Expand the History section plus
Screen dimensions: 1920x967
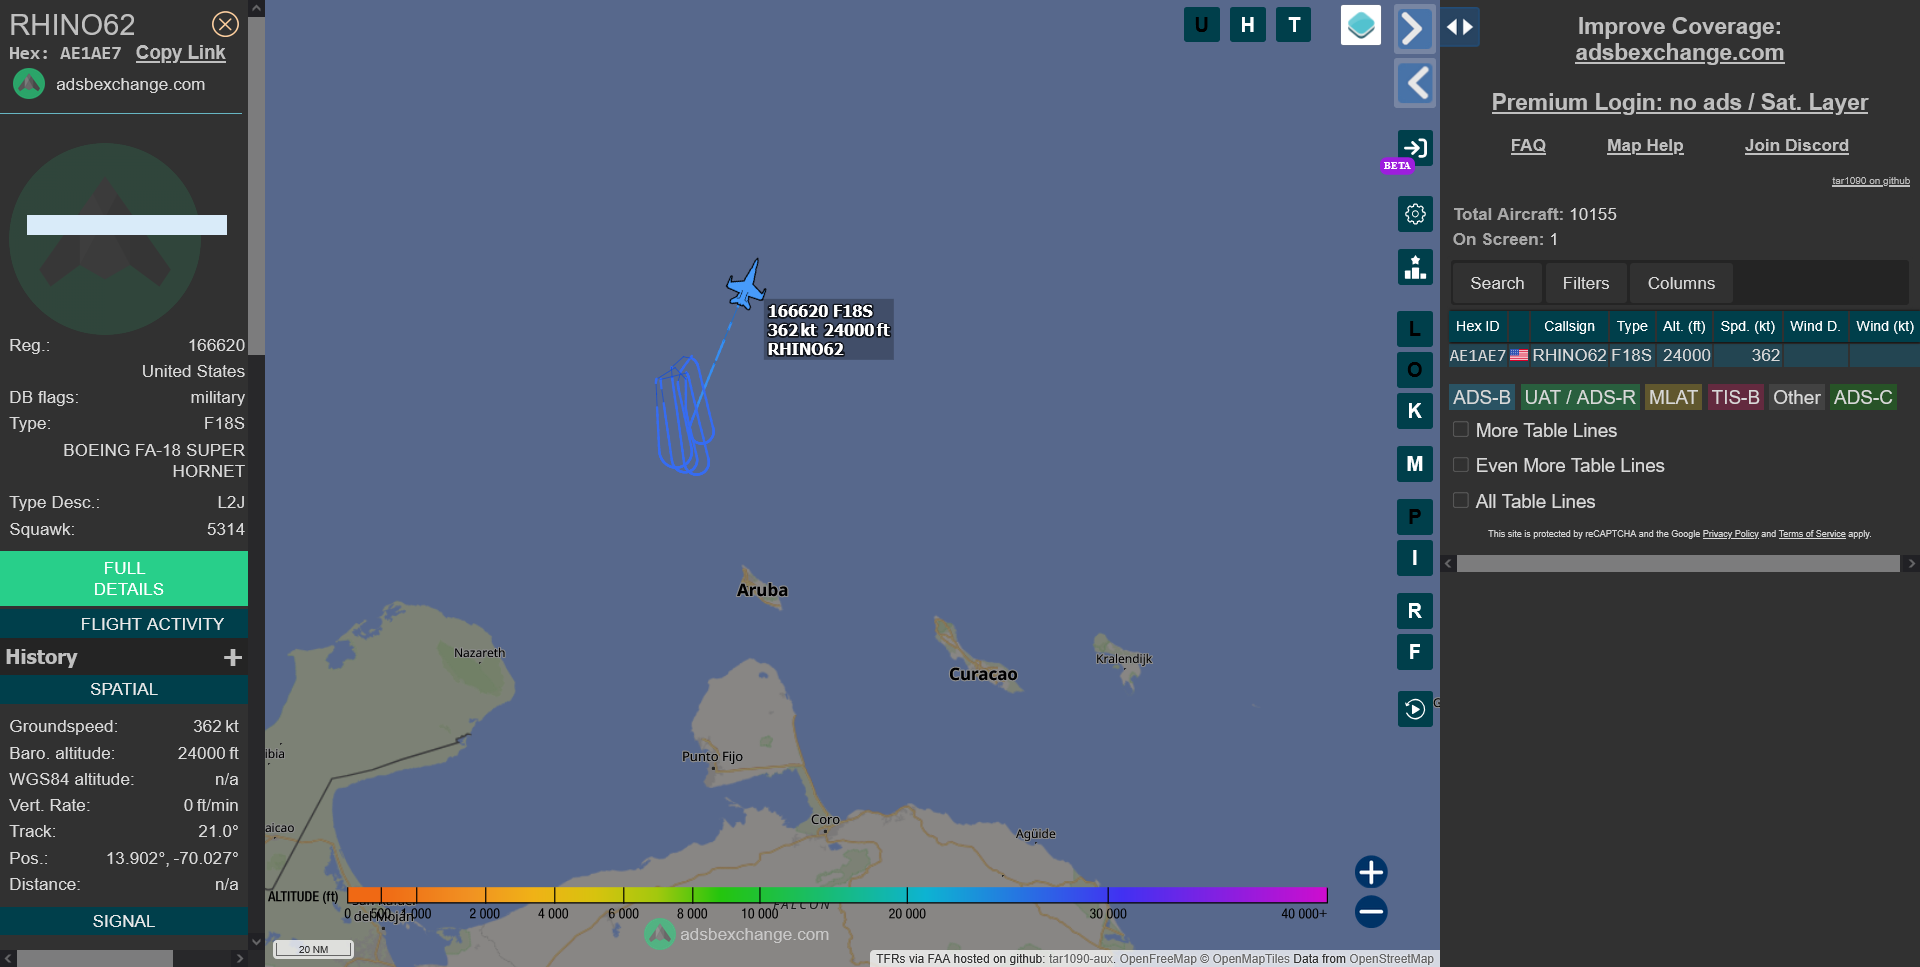point(233,657)
